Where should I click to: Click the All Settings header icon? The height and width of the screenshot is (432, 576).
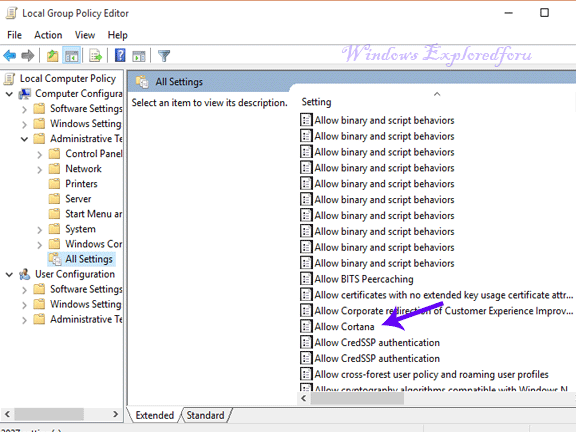(142, 82)
